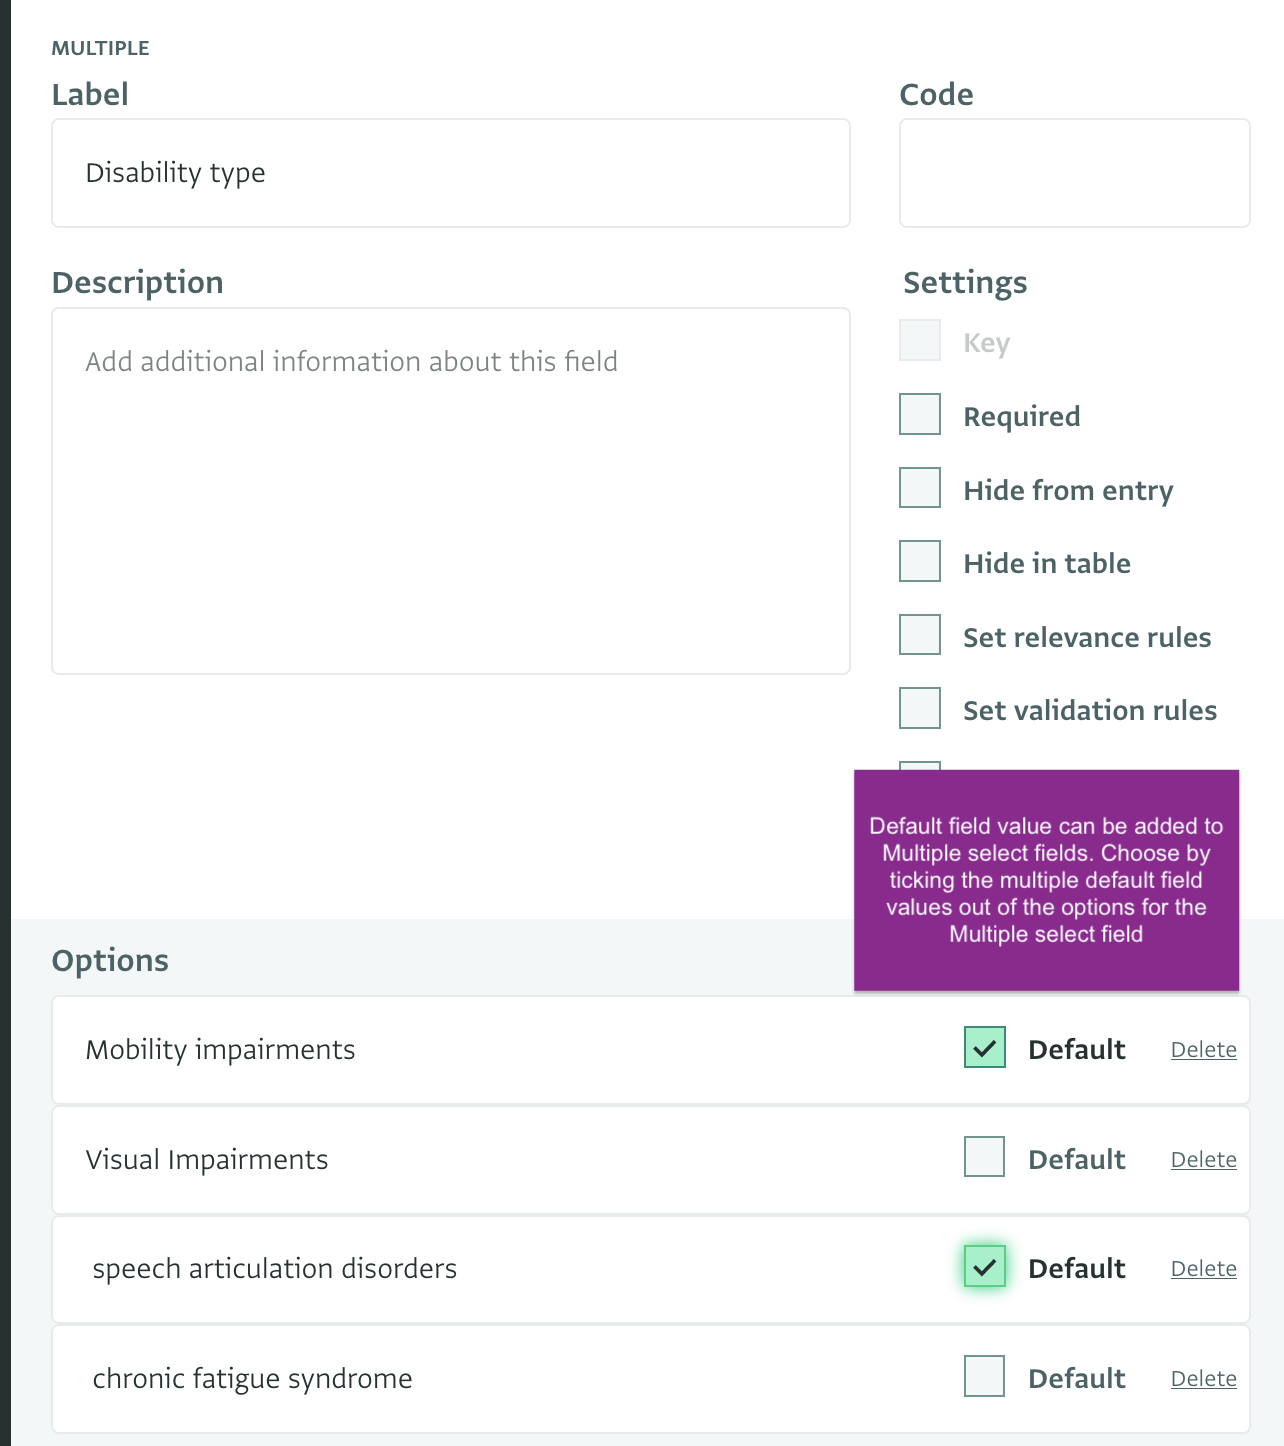Screen dimensions: 1284x1446
Task: Delete the chronic fatigue syndrome option
Action: (1203, 1378)
